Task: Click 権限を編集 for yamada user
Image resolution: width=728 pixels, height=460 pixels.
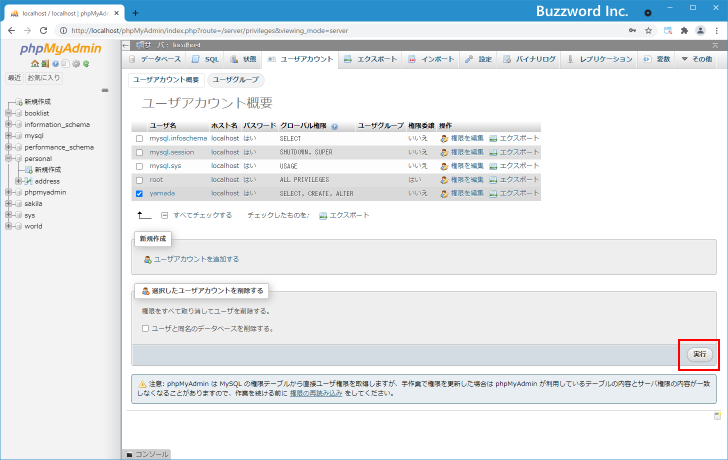Action: (x=460, y=193)
